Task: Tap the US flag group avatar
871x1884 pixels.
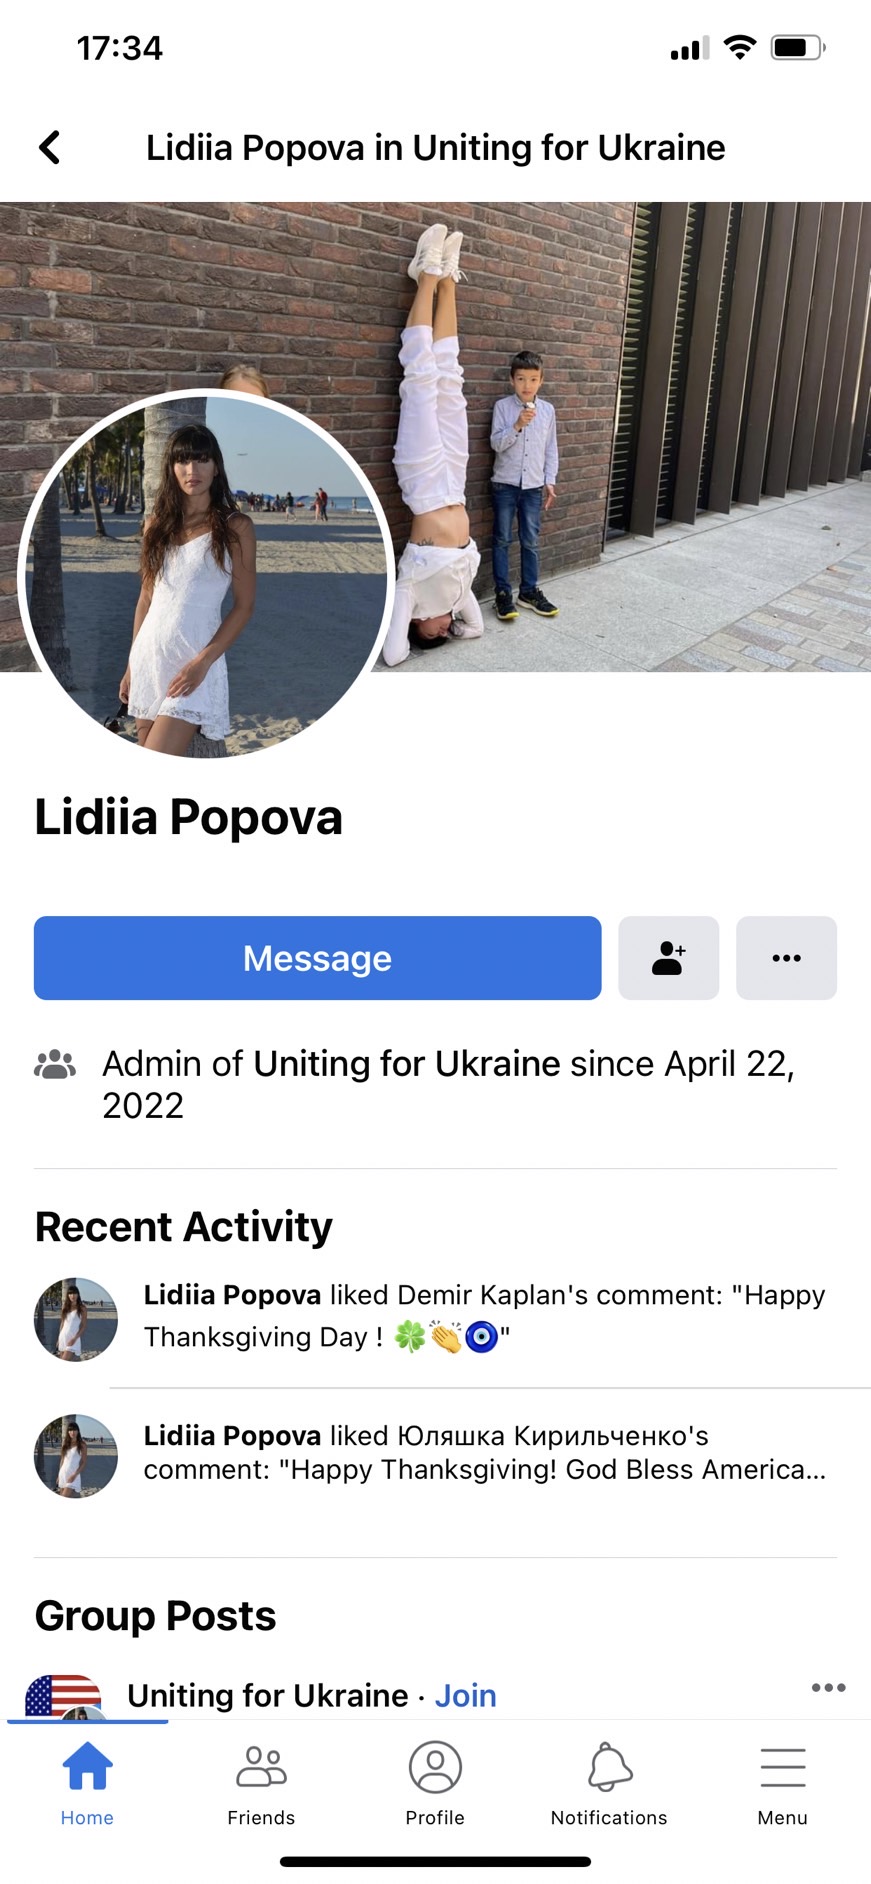Action: [63, 1696]
